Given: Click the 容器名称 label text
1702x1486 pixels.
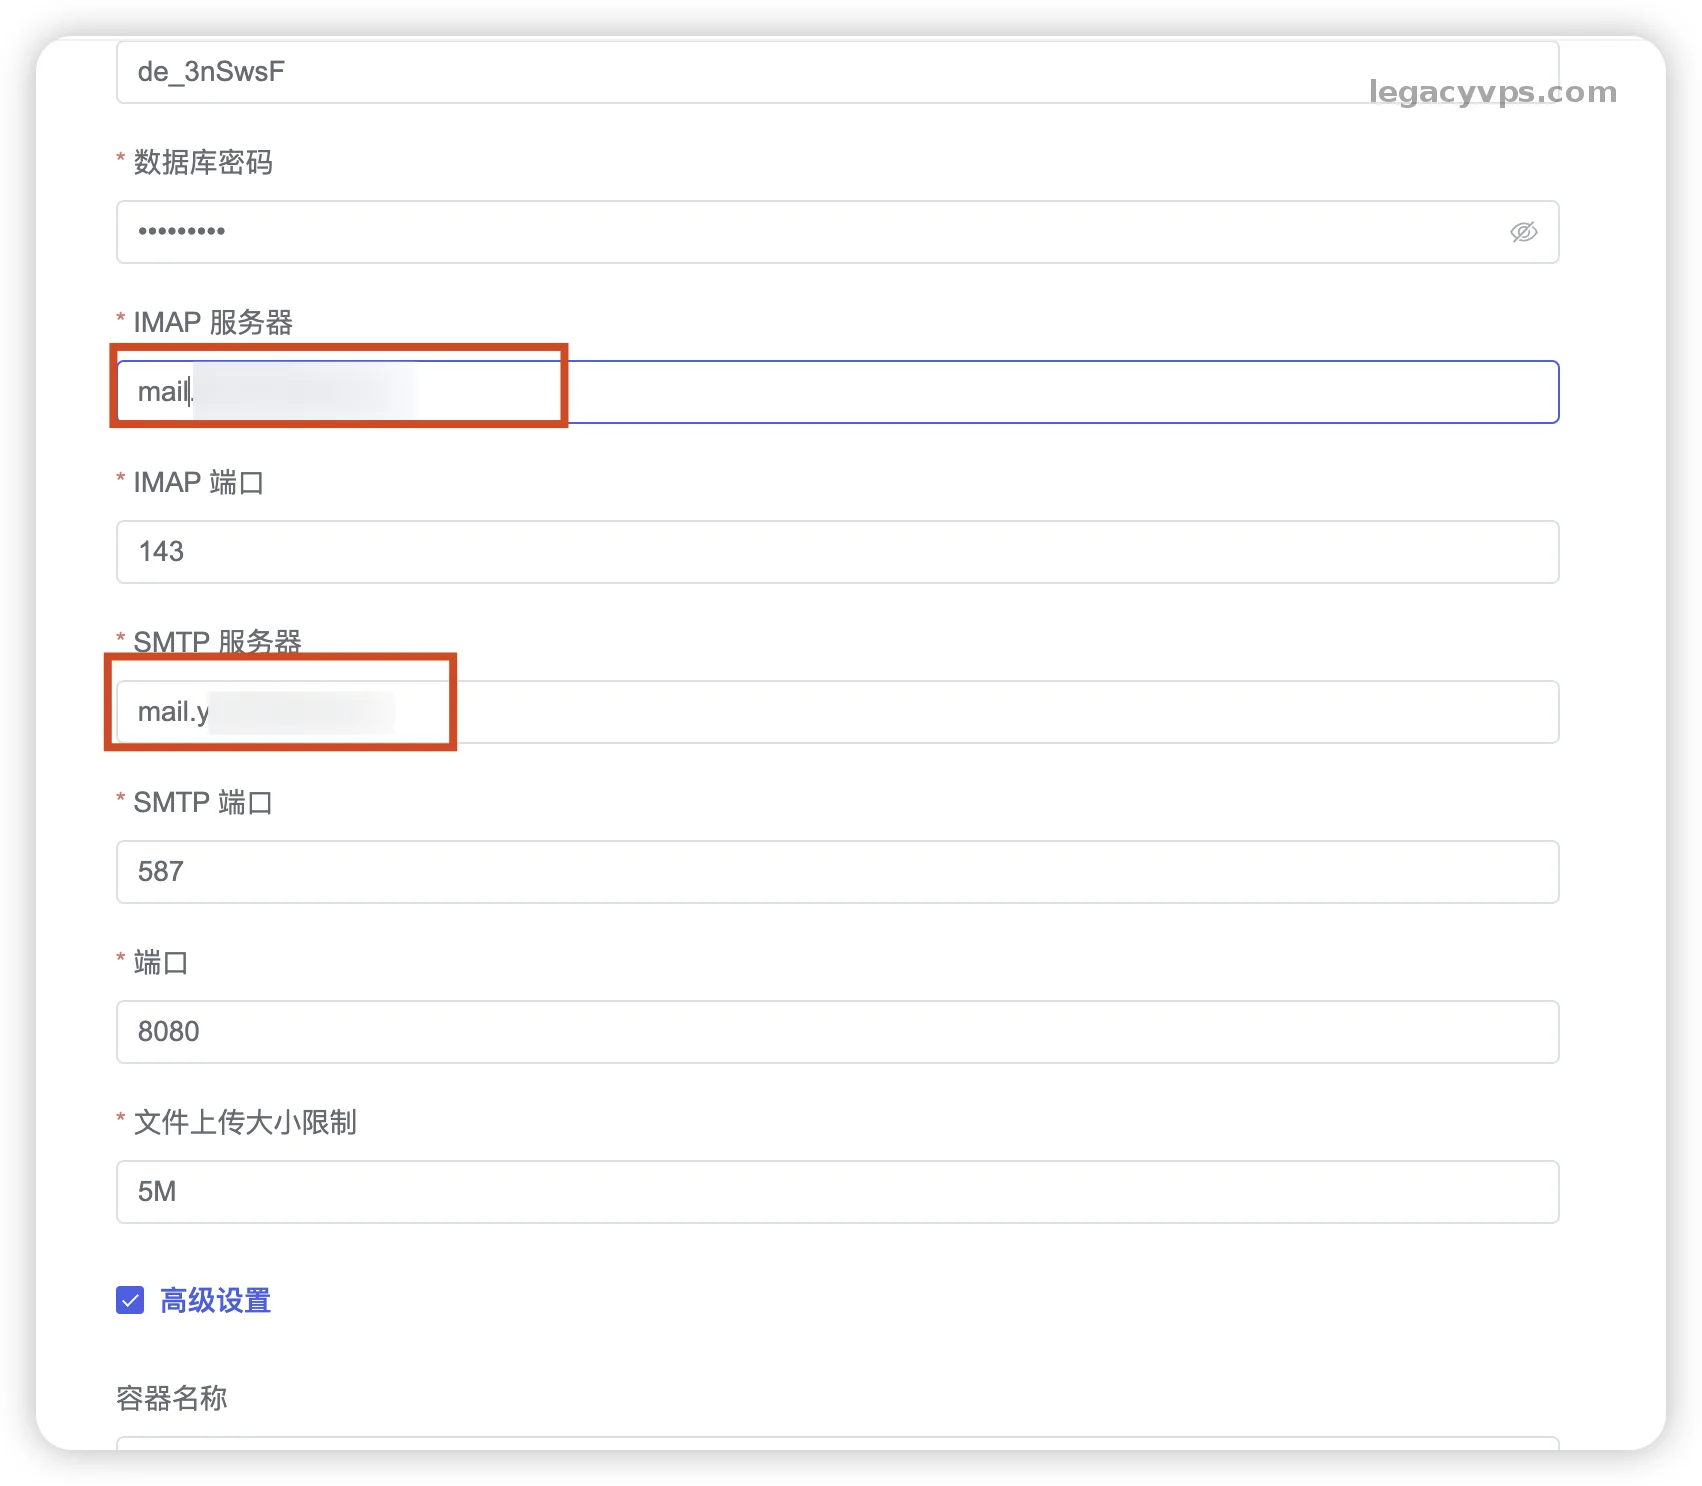Looking at the screenshot, I should 172,1398.
